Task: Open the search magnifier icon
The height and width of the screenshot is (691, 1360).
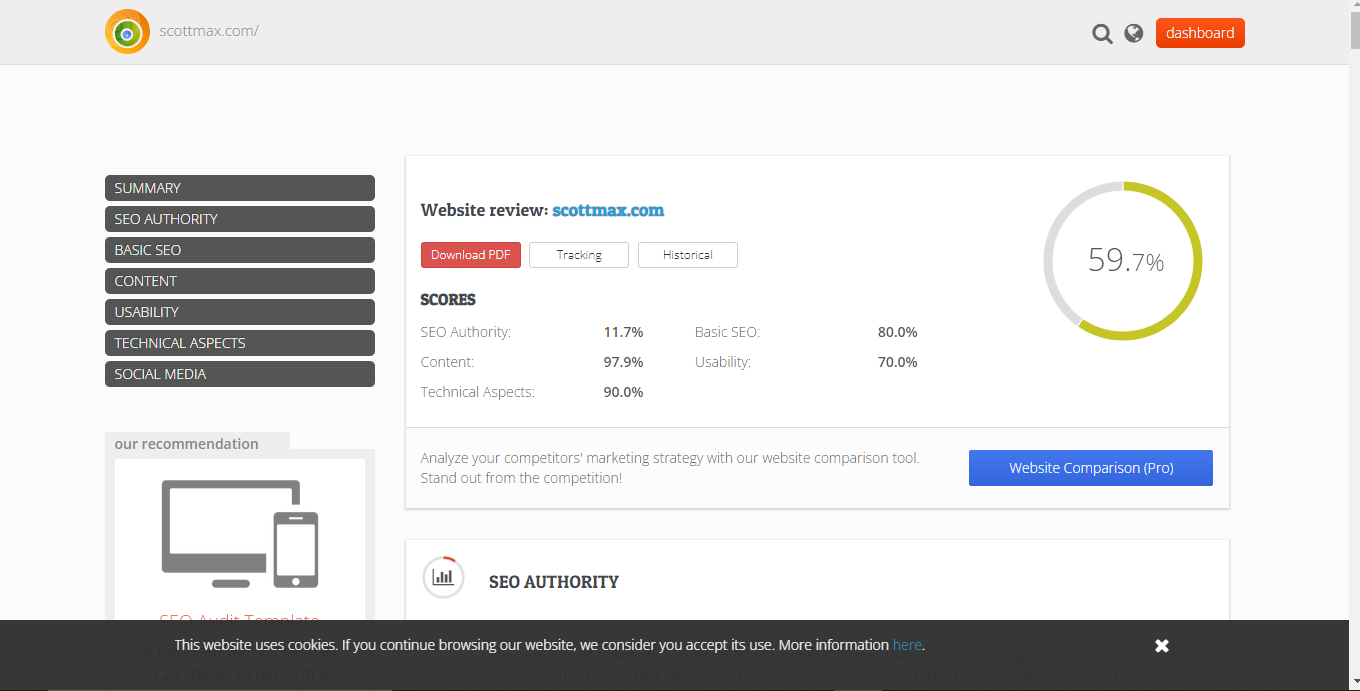Action: coord(1102,34)
